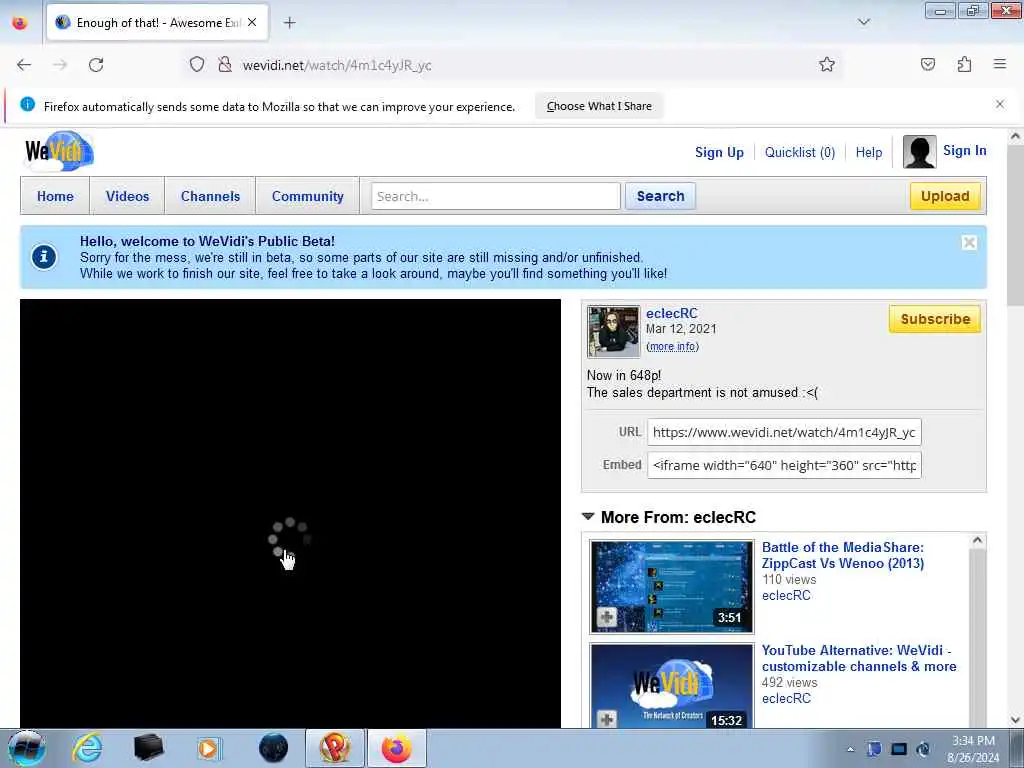Open the Channels tab

[210, 196]
